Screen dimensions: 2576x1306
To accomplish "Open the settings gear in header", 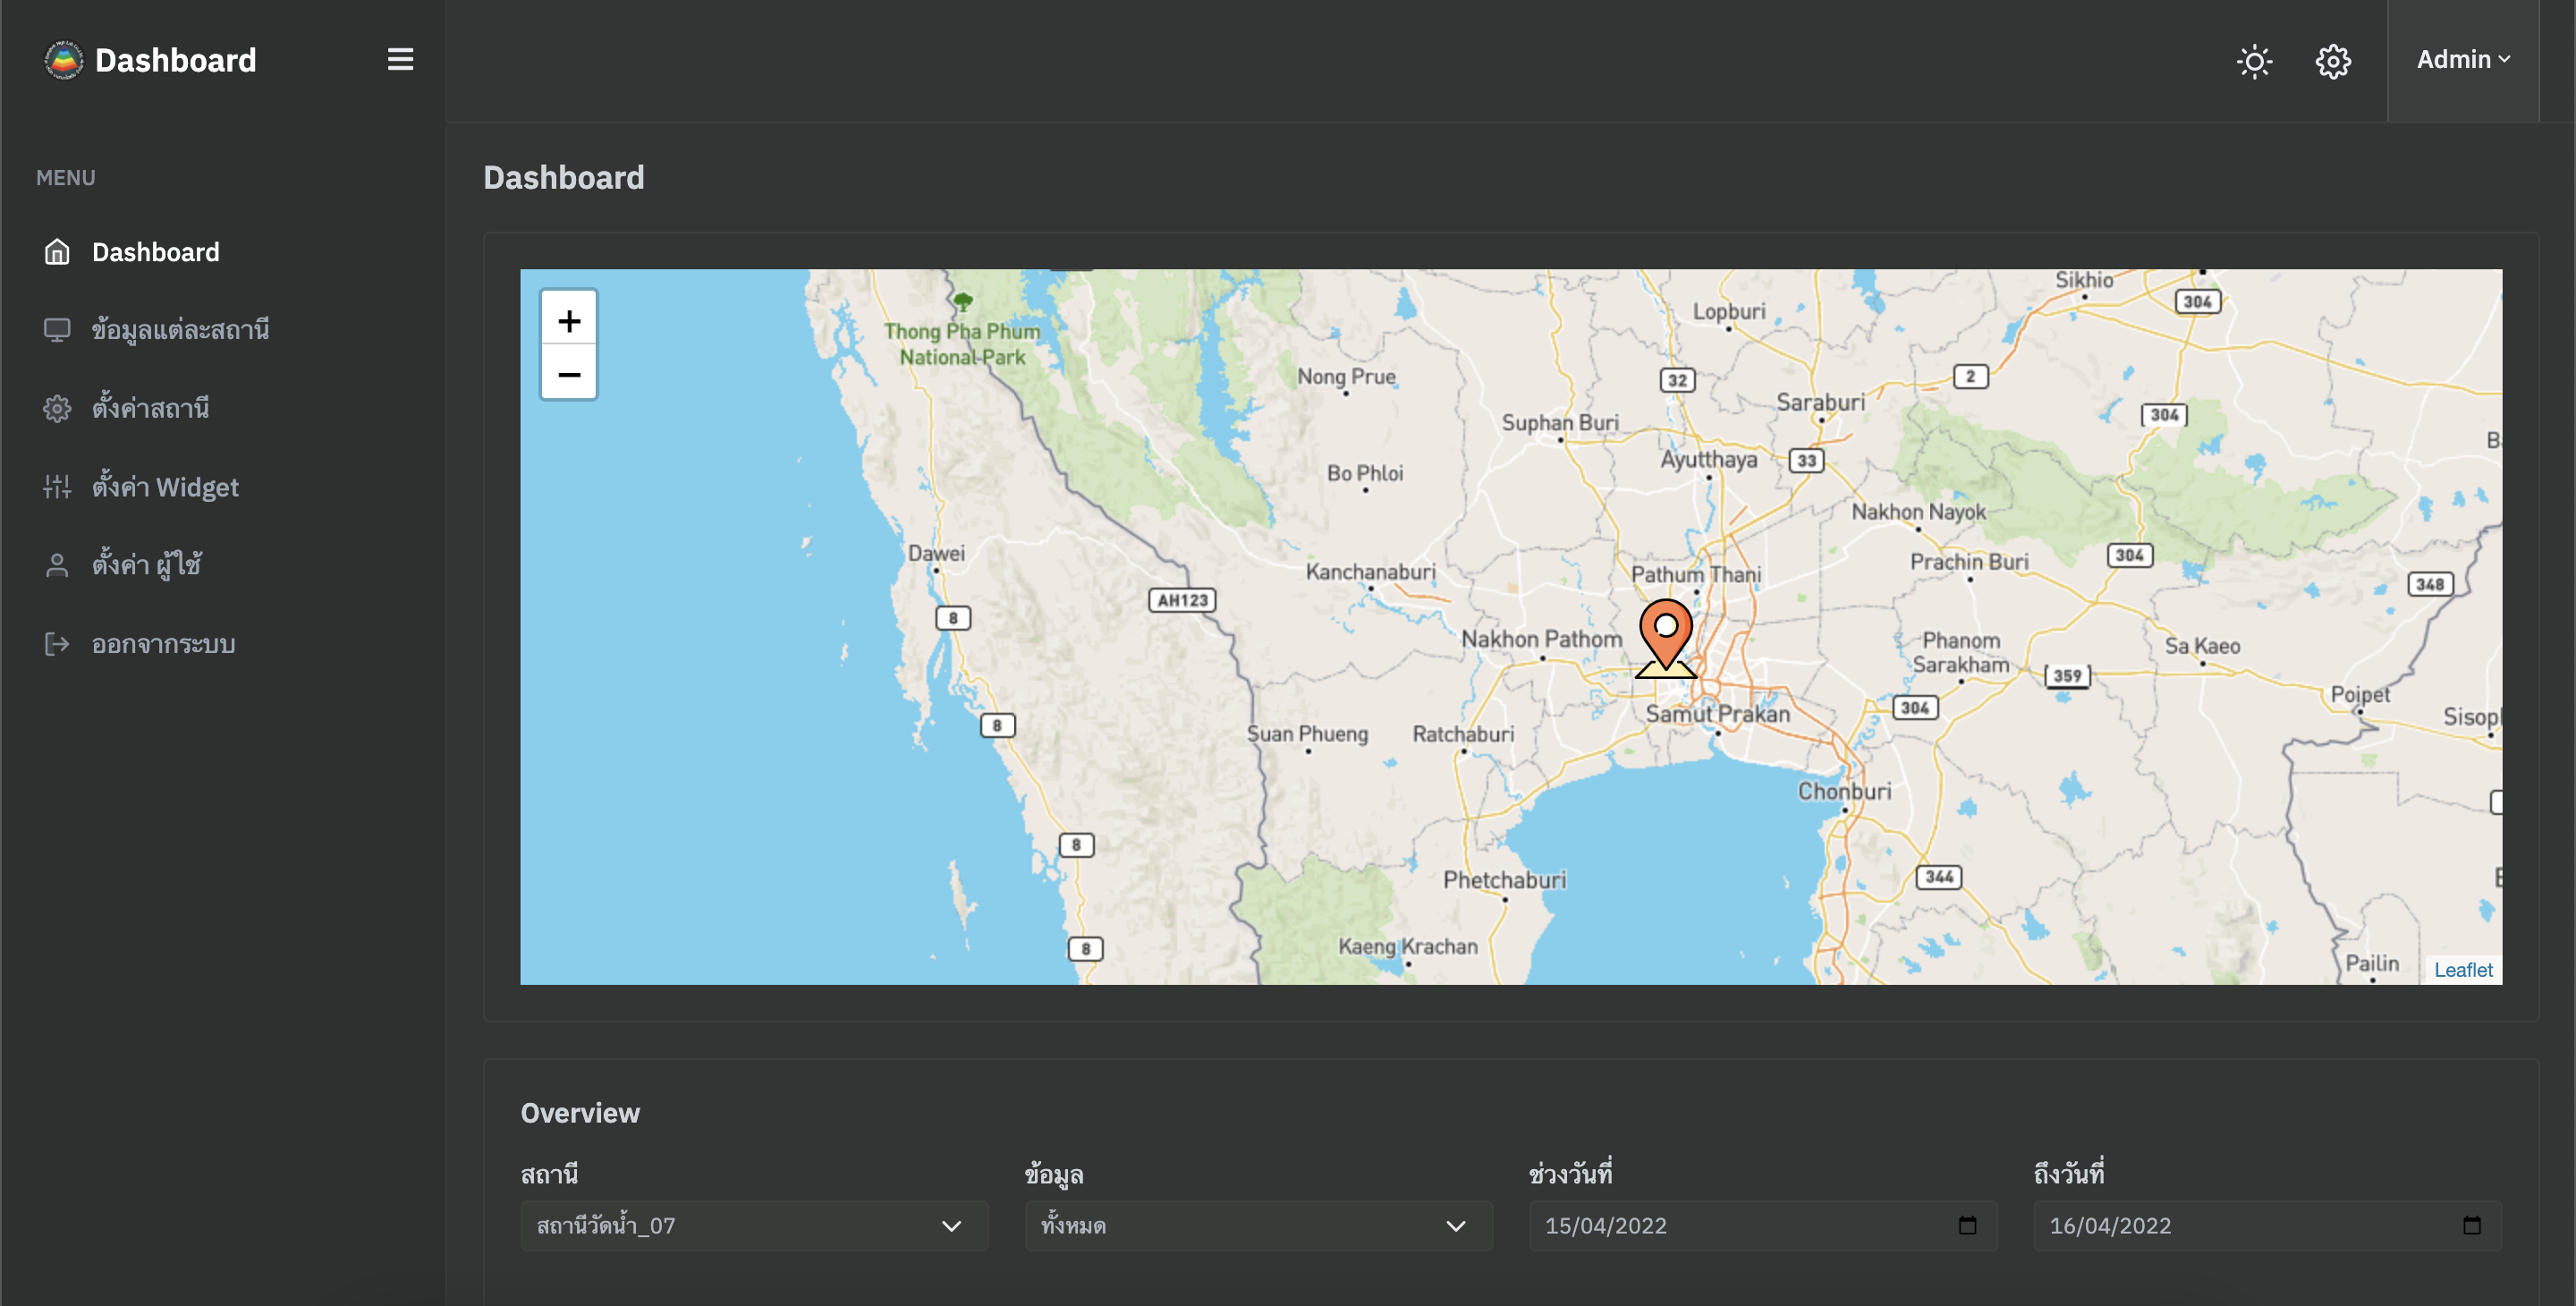I will [x=2333, y=61].
